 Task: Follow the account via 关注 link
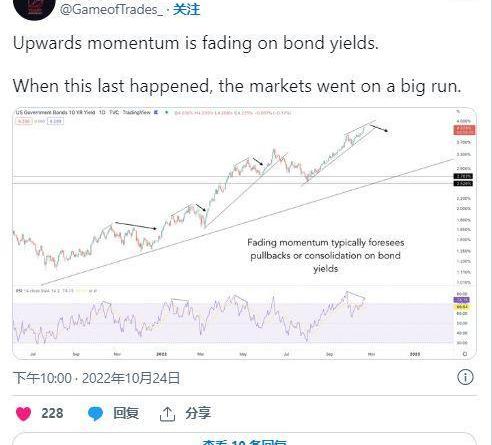(x=186, y=9)
